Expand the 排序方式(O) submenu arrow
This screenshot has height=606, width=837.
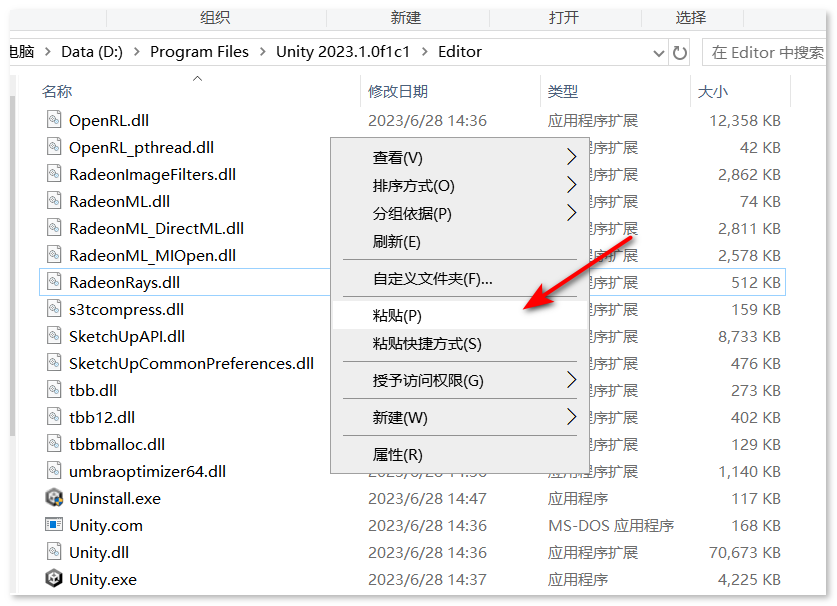[x=571, y=185]
